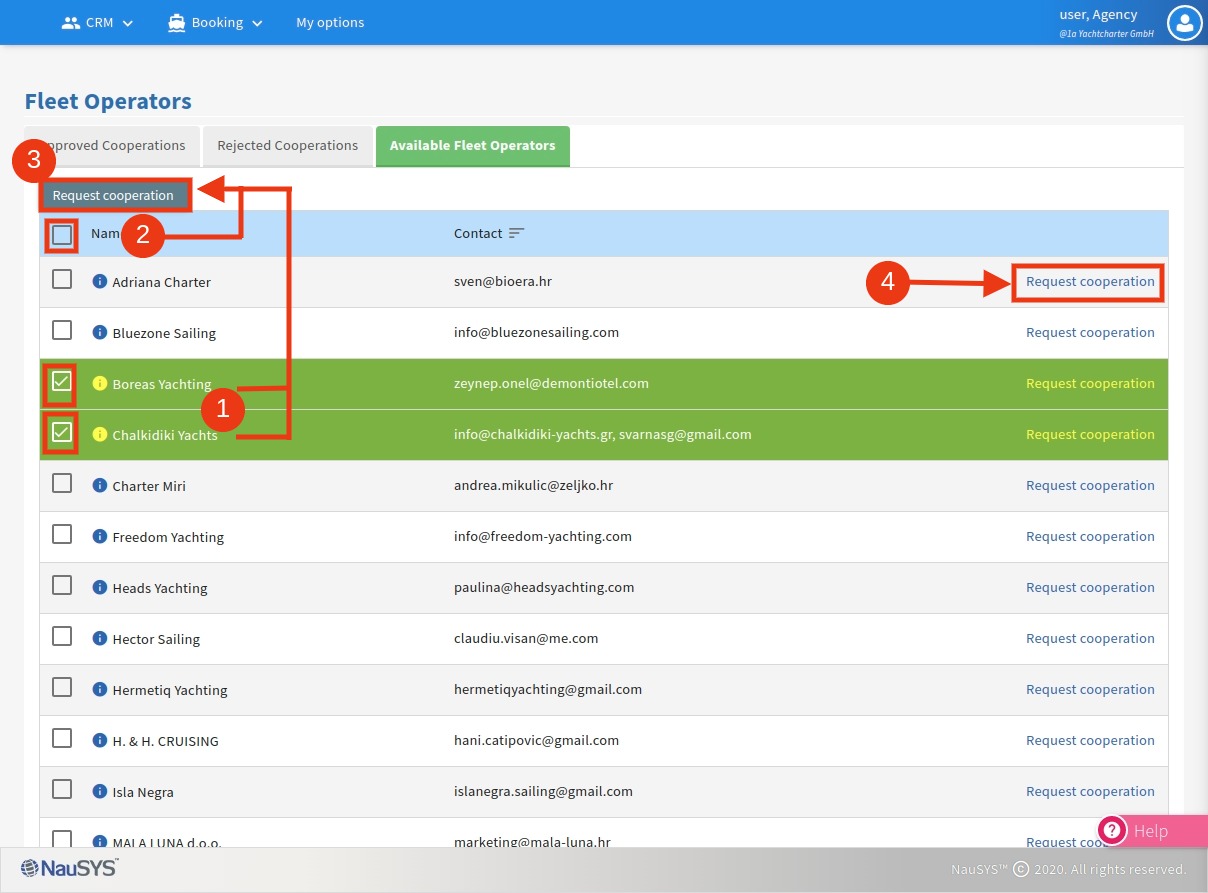Enable the Freedom Yachting checkbox
The height and width of the screenshot is (893, 1208).
click(62, 534)
